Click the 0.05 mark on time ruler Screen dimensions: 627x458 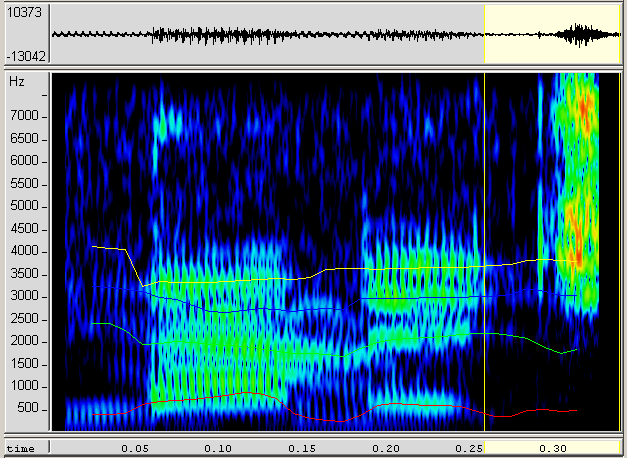(133, 448)
